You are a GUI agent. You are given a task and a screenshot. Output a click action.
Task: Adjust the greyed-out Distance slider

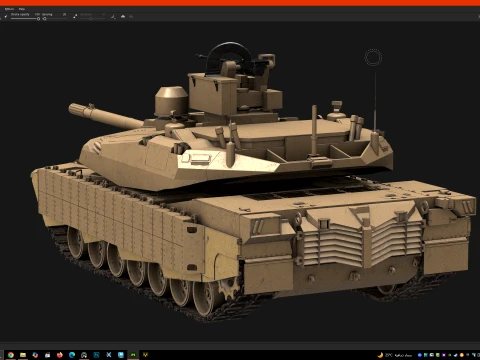coord(93,19)
